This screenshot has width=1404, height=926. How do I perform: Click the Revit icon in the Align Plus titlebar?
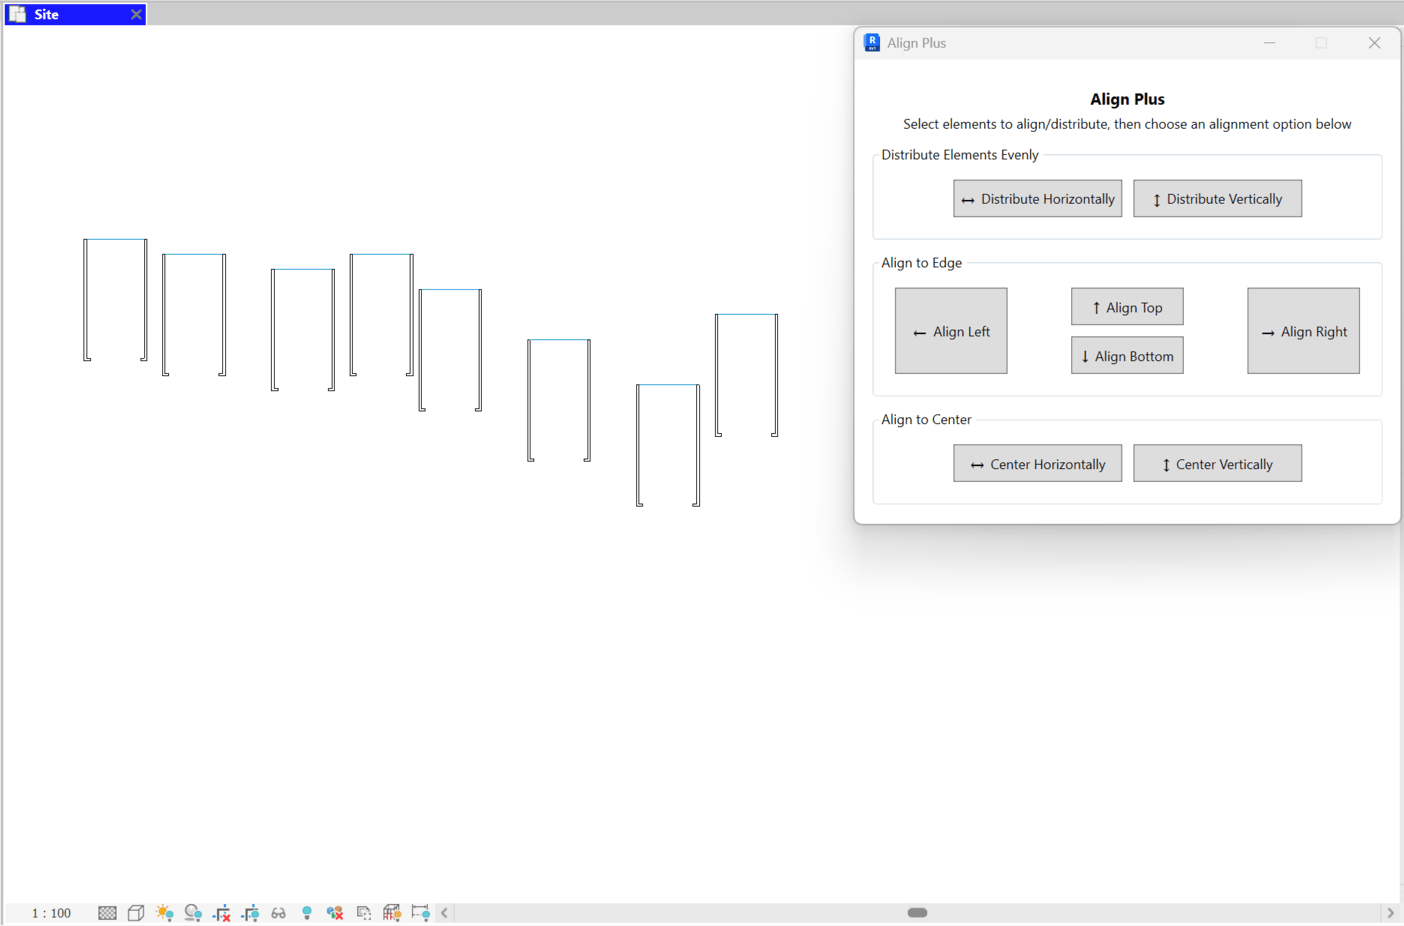[x=871, y=42]
